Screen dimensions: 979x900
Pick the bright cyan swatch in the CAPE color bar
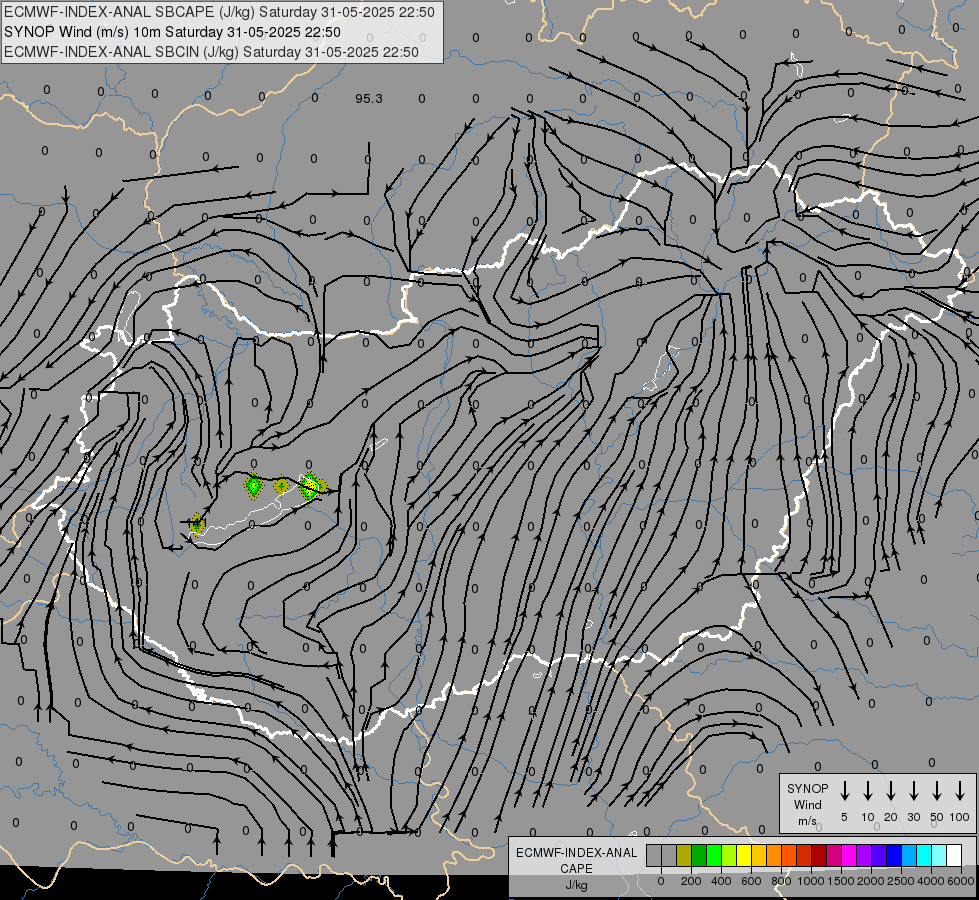tap(925, 855)
